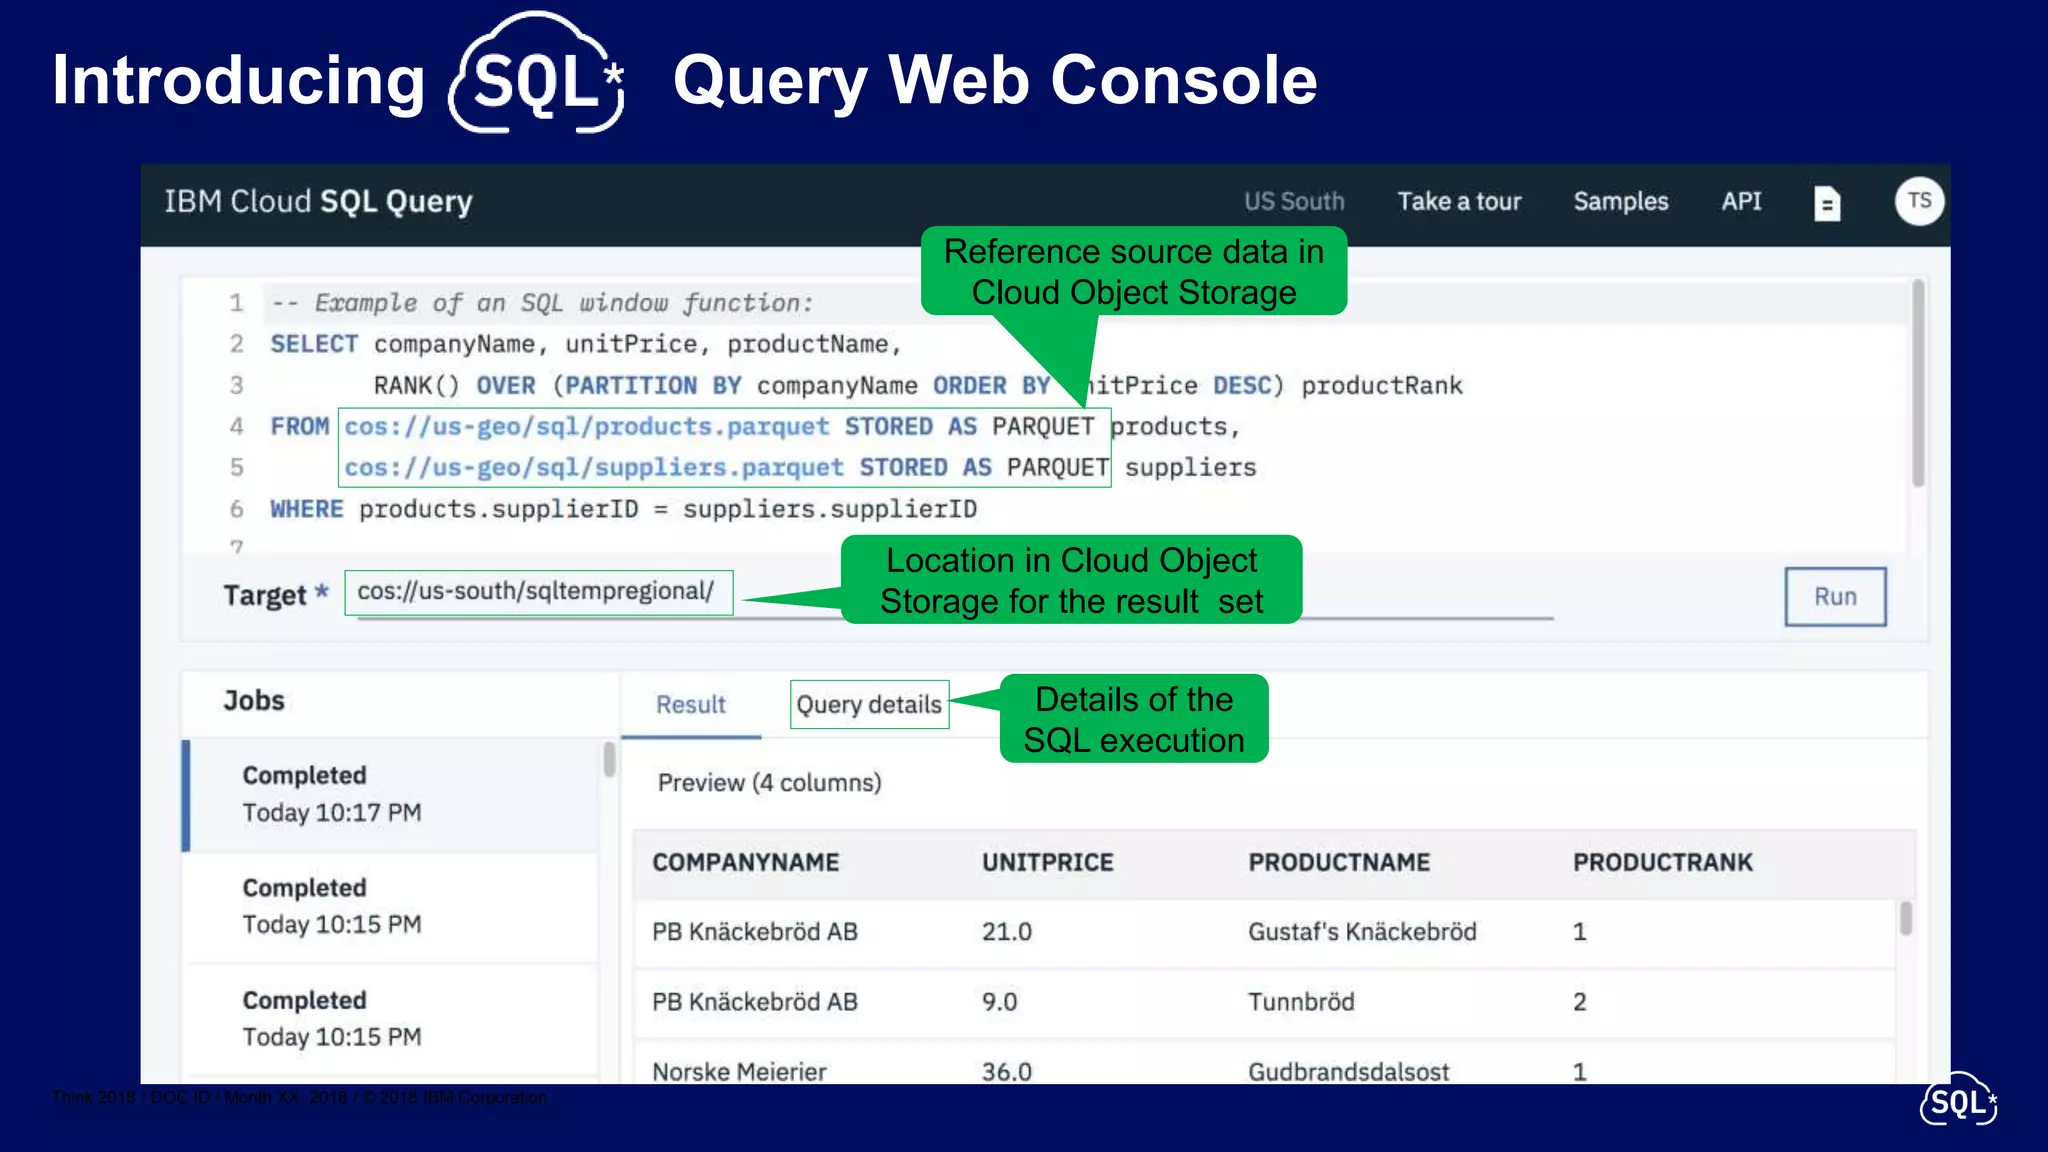
Task: Click the PRODUCTNAME column header
Action: [1339, 863]
